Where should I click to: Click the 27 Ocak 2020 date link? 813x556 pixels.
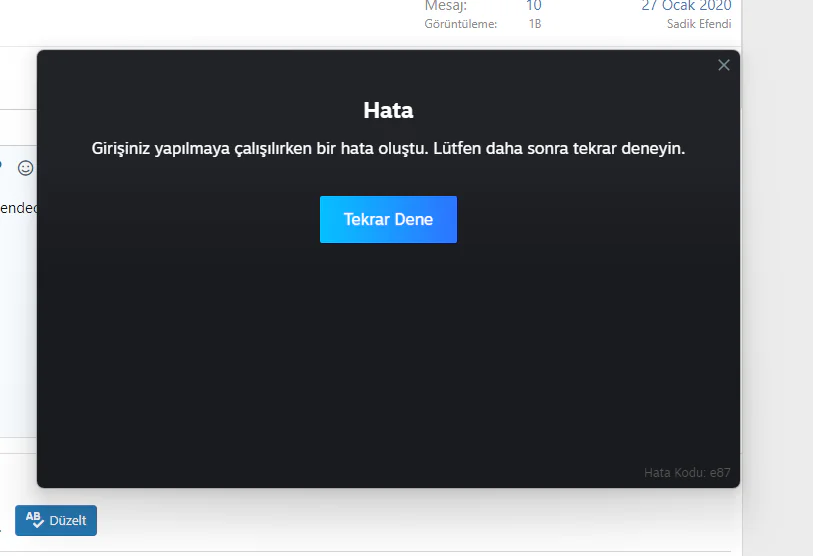(686, 6)
